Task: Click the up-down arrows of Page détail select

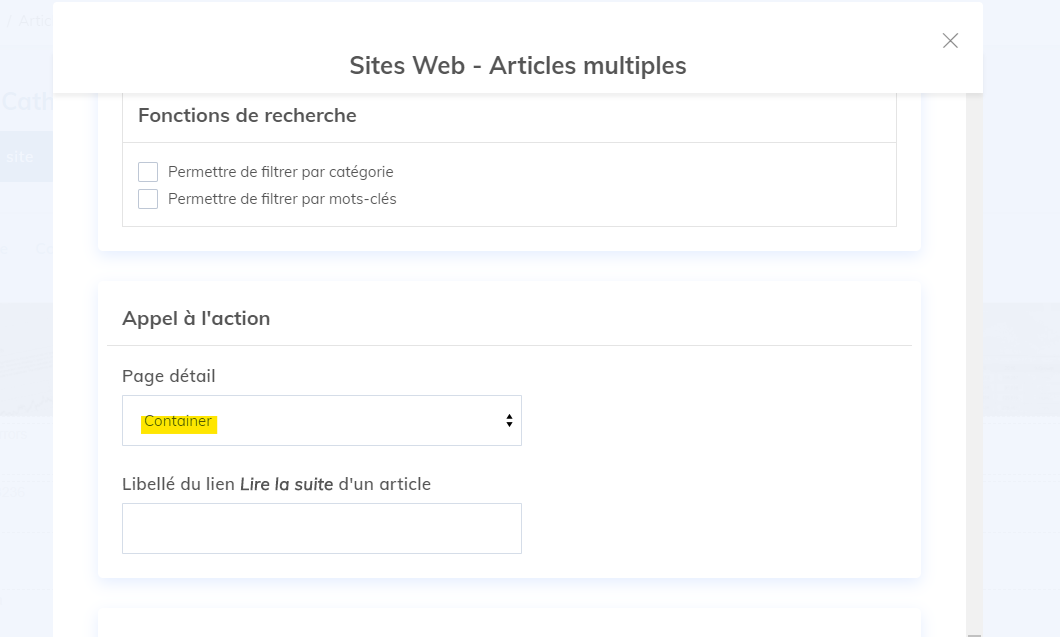Action: 509,421
